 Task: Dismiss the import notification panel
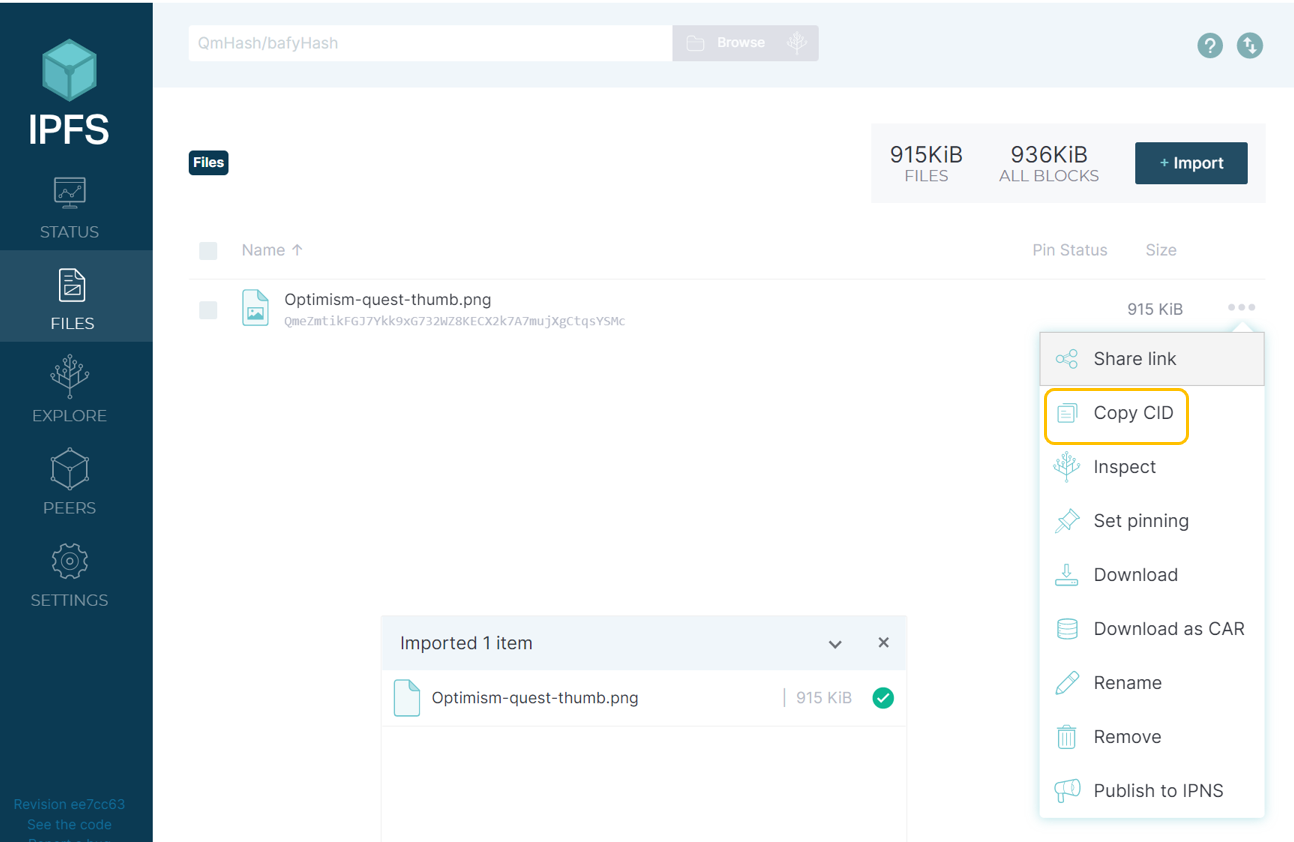[883, 643]
